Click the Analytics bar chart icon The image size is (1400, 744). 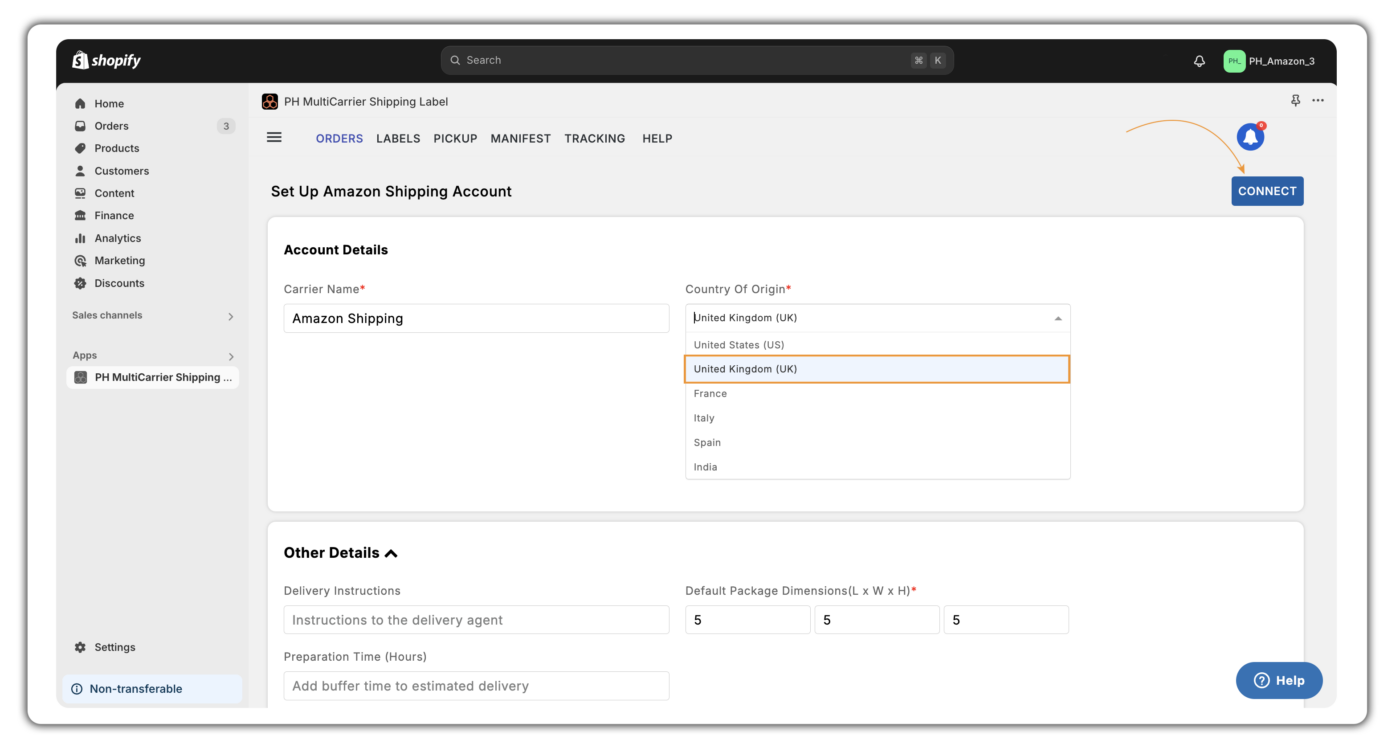point(80,238)
